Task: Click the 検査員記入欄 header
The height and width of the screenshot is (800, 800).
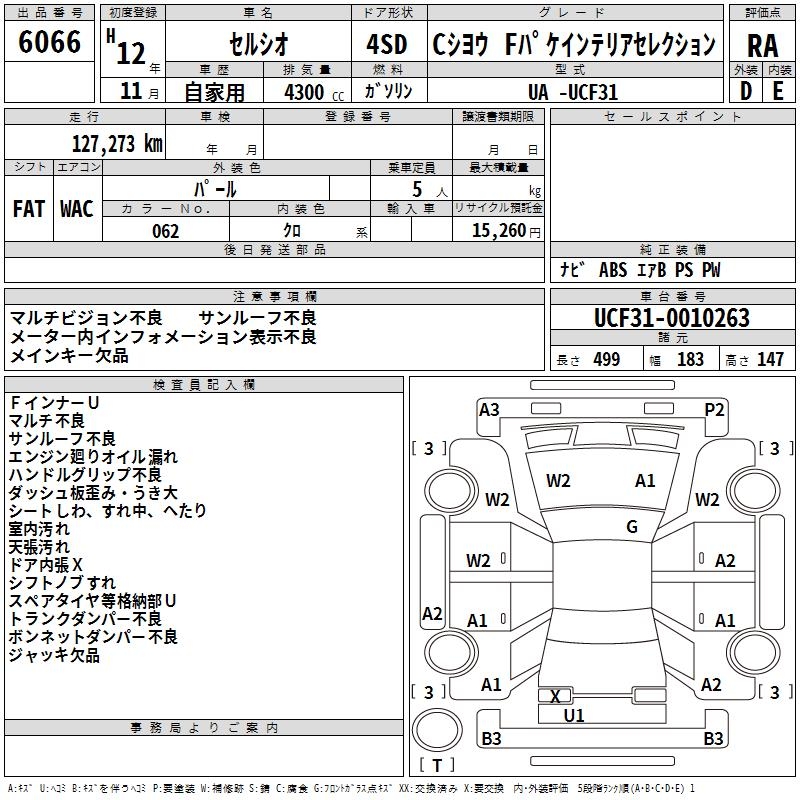Action: (x=204, y=385)
